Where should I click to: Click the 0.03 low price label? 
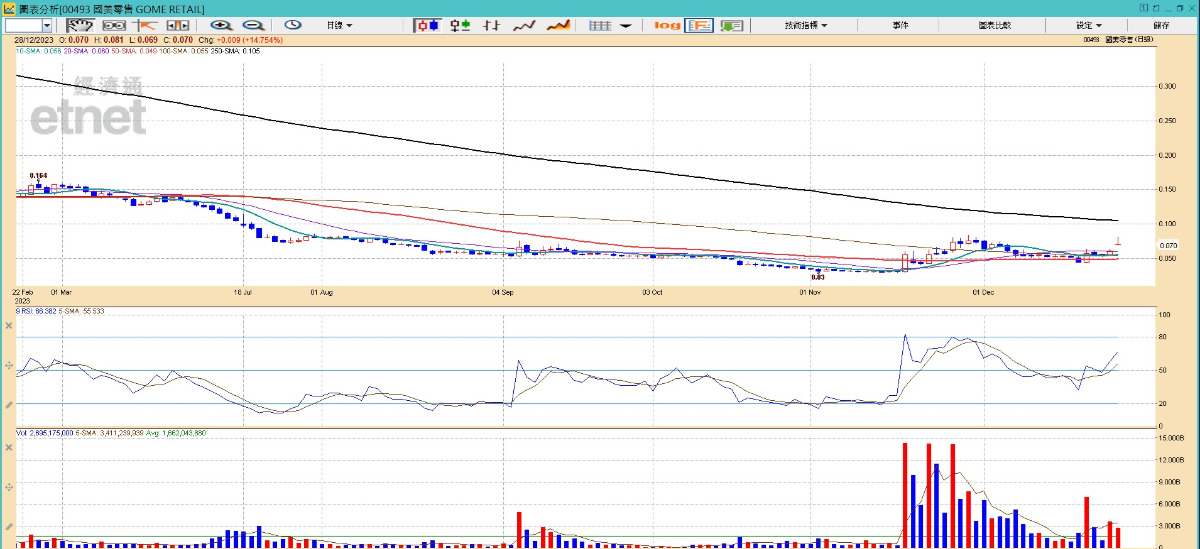pyautogui.click(x=817, y=278)
